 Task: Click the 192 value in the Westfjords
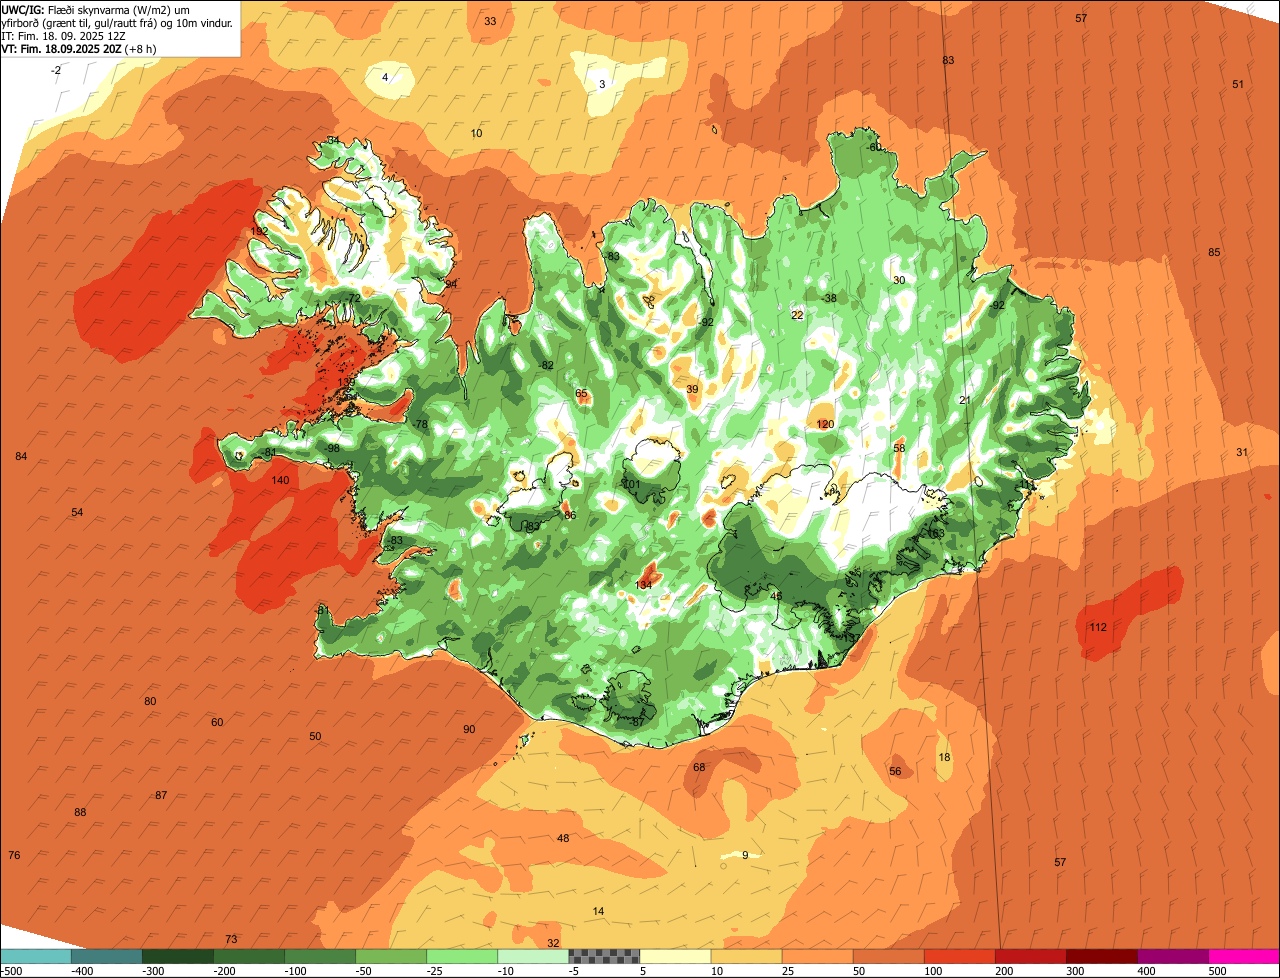[x=259, y=231]
